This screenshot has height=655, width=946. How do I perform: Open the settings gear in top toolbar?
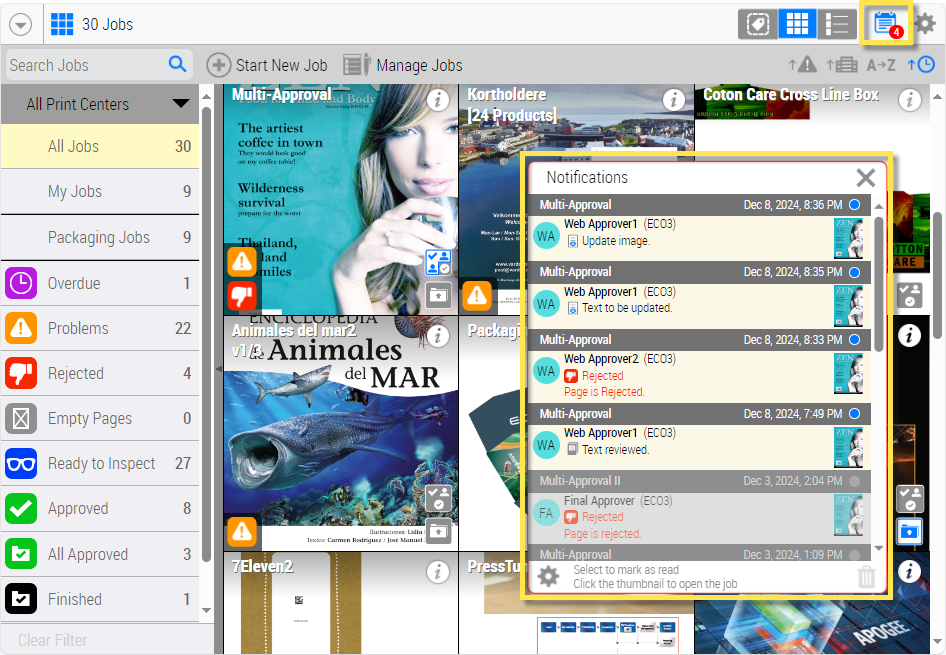click(925, 24)
